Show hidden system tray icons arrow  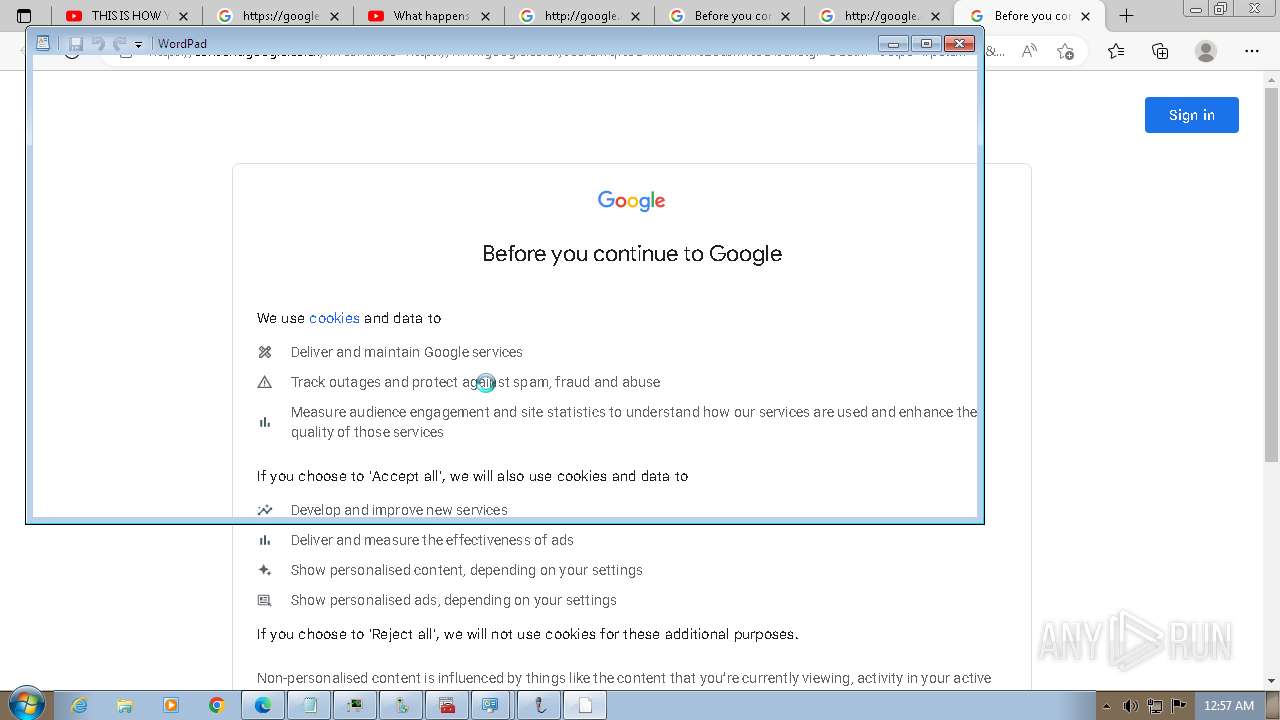[1107, 706]
